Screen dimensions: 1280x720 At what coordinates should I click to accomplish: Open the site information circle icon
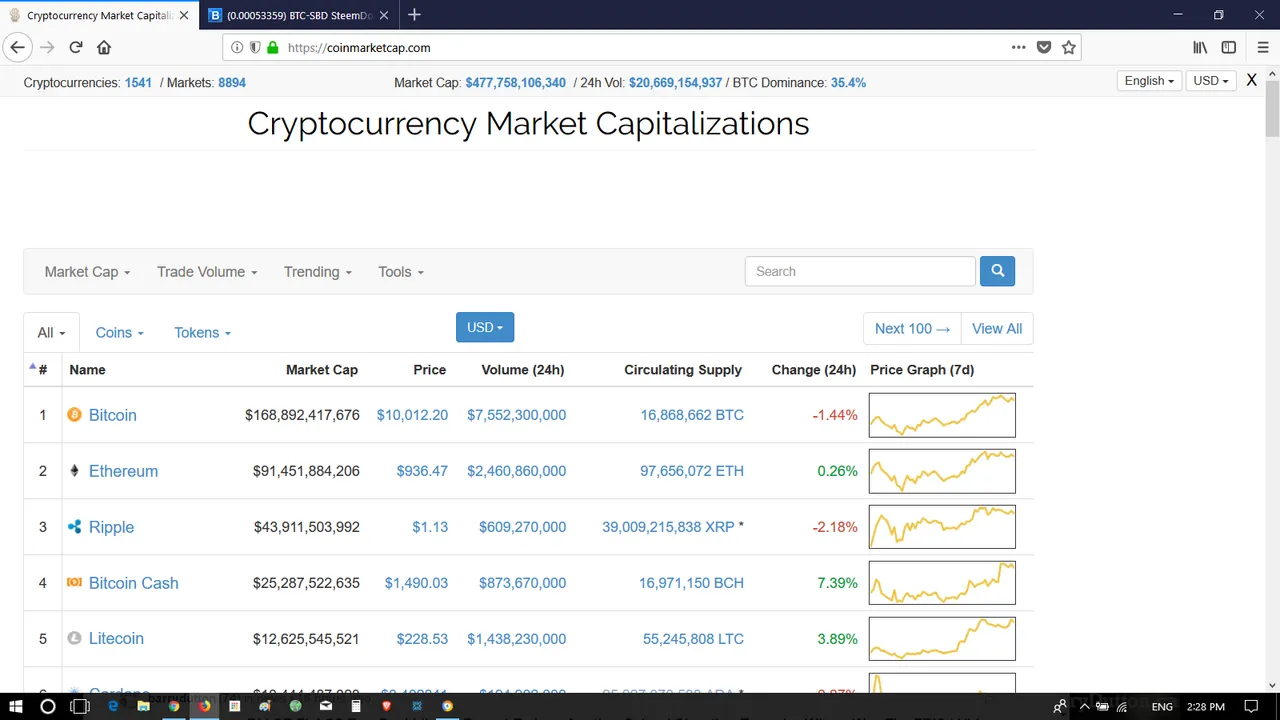tap(237, 47)
